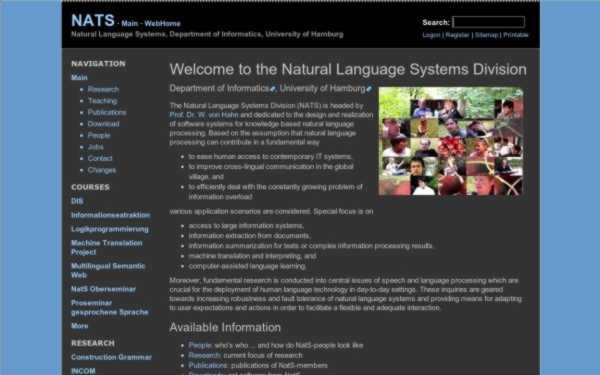This screenshot has height=375, width=600.
Task: Go to Teaching in navigation list
Action: 103,101
